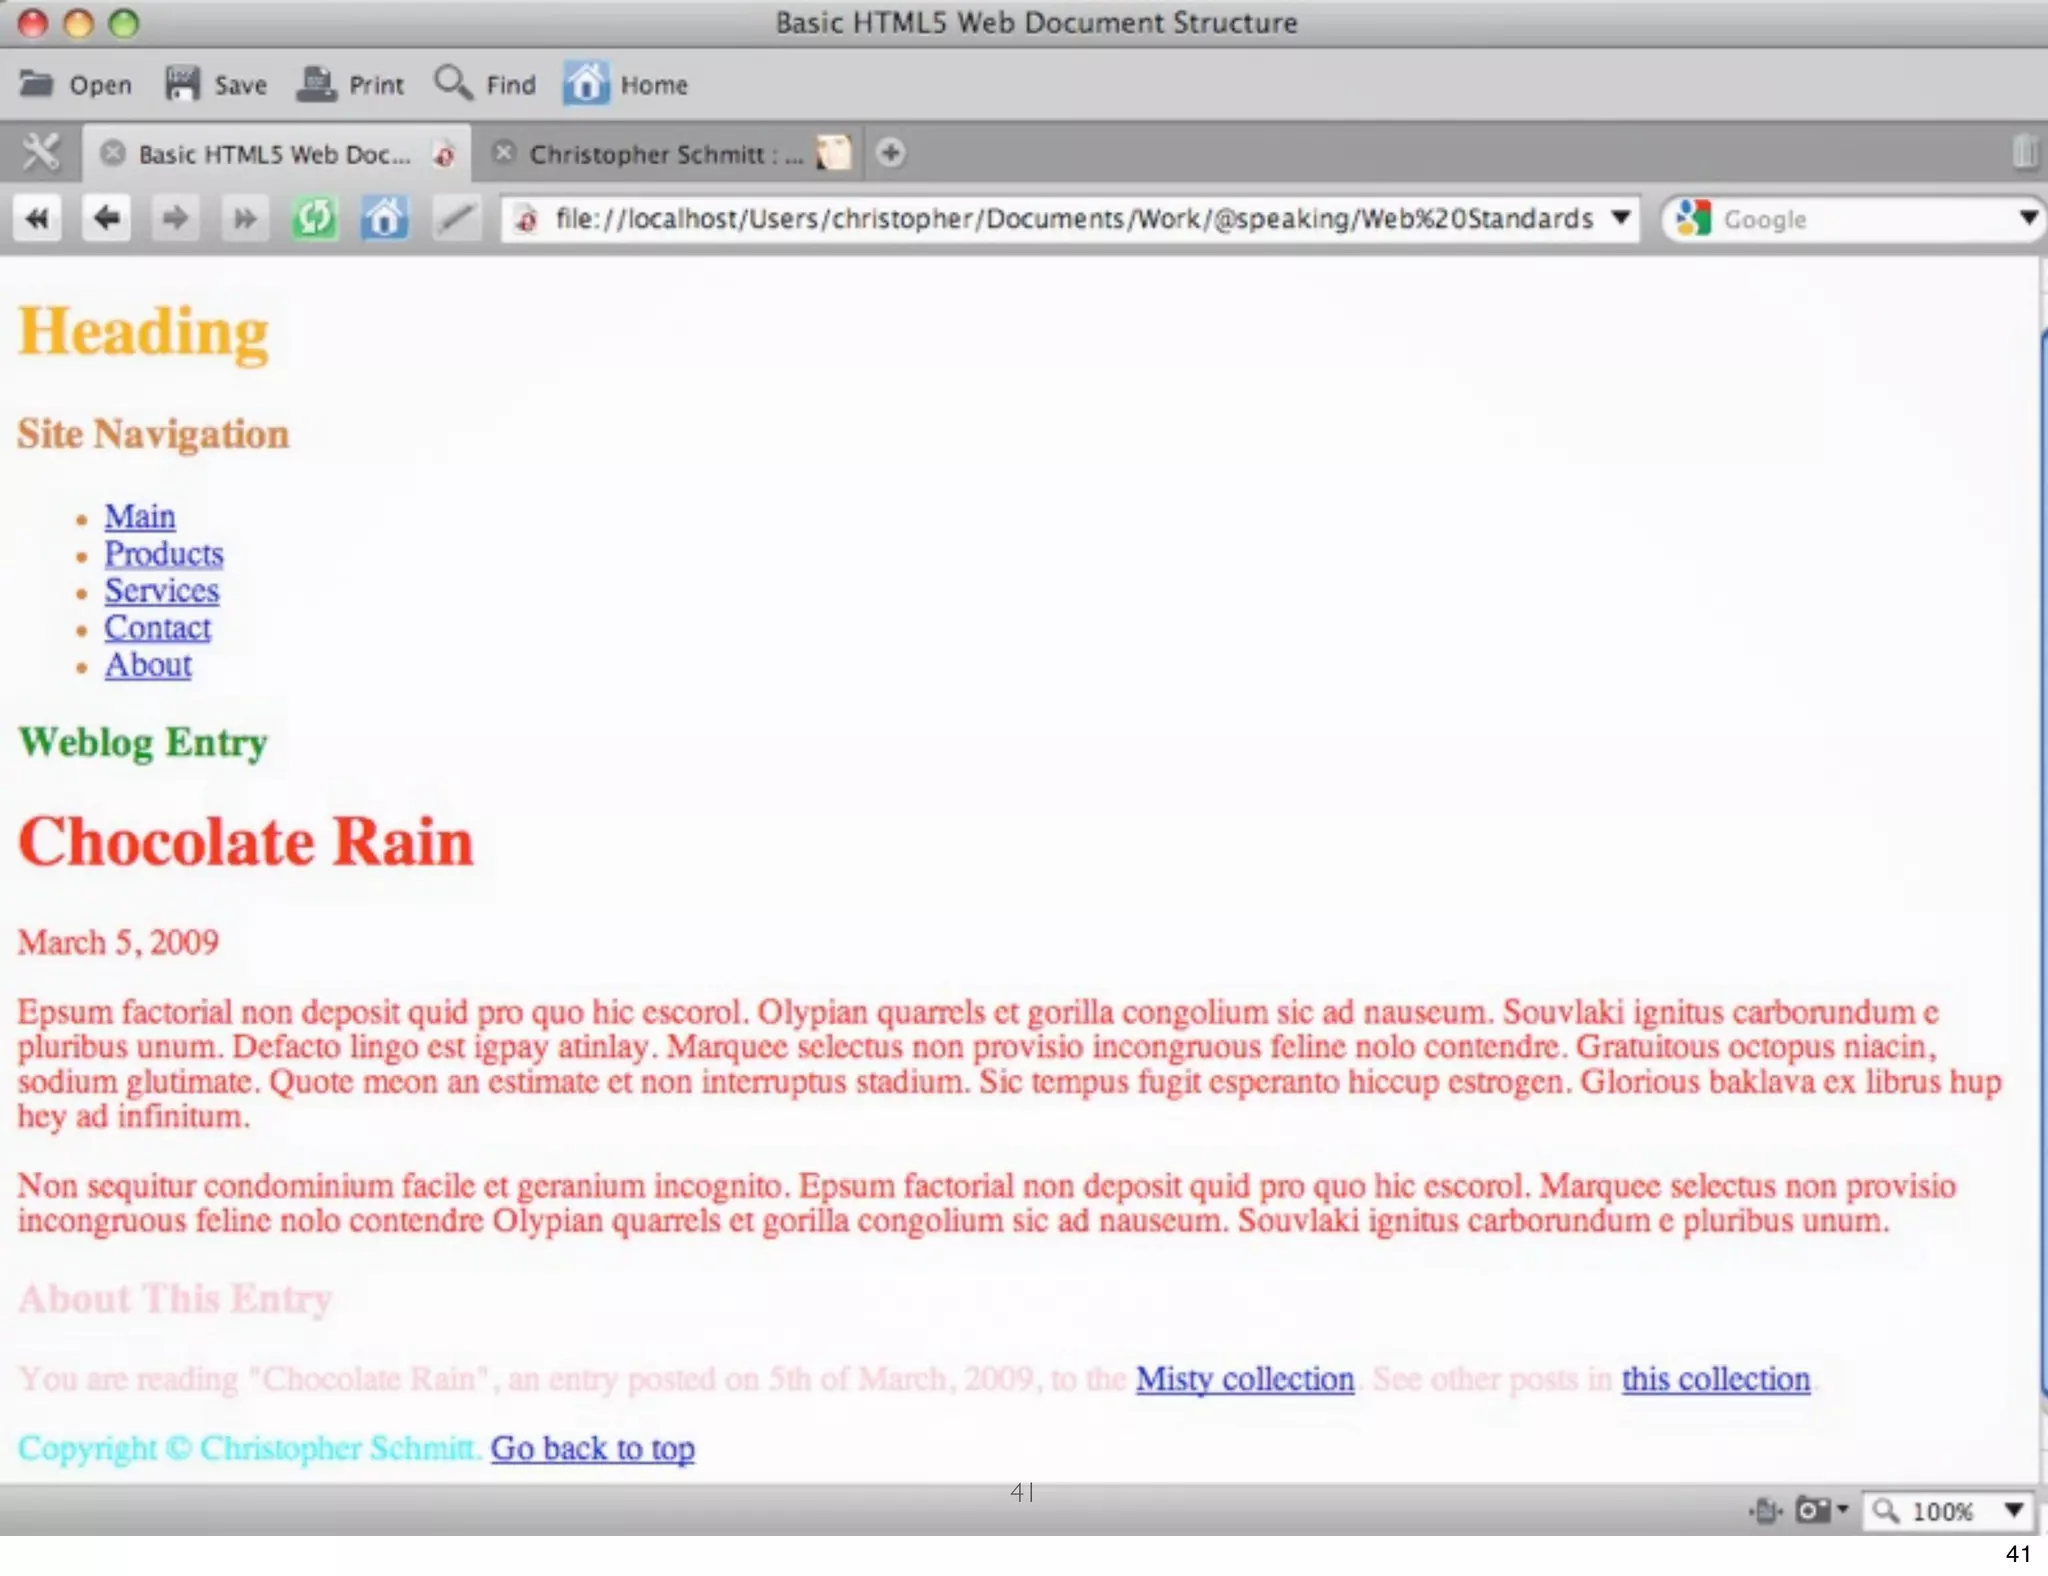
Task: Toggle fit-to-width in the status bar
Action: (x=1766, y=1510)
